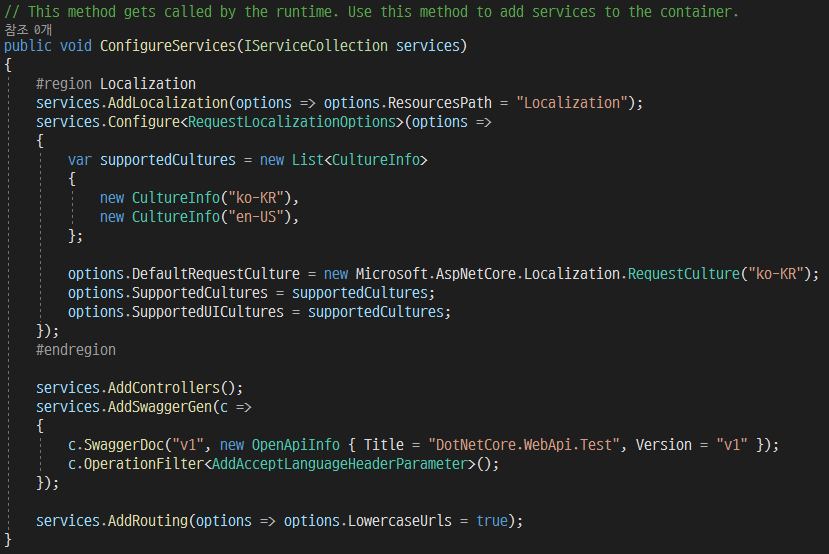829x554 pixels.
Task: Click the "Localization" string literal
Action: coord(572,103)
